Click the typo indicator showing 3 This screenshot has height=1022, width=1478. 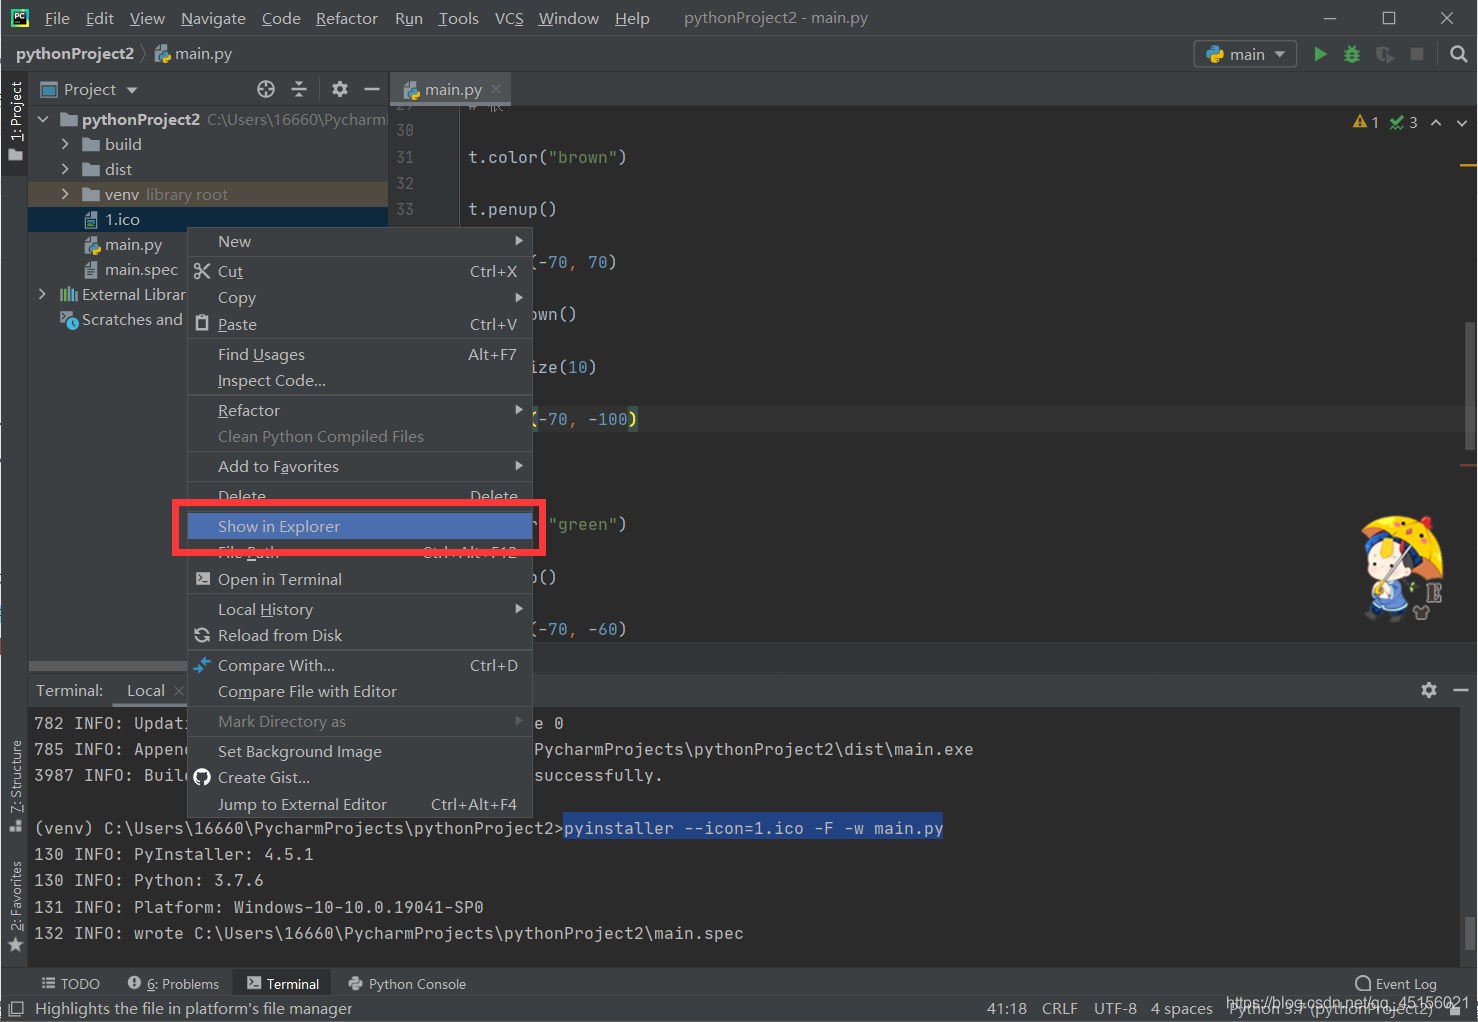click(x=1404, y=122)
